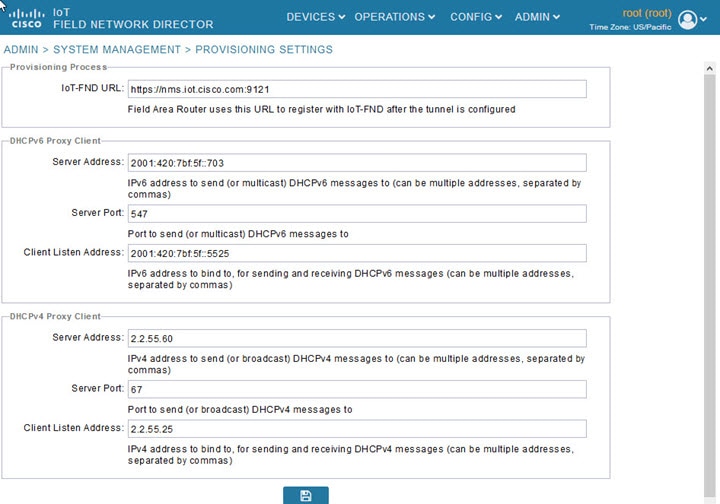Click the scrollbar up arrow
The height and width of the screenshot is (504, 720).
click(709, 68)
